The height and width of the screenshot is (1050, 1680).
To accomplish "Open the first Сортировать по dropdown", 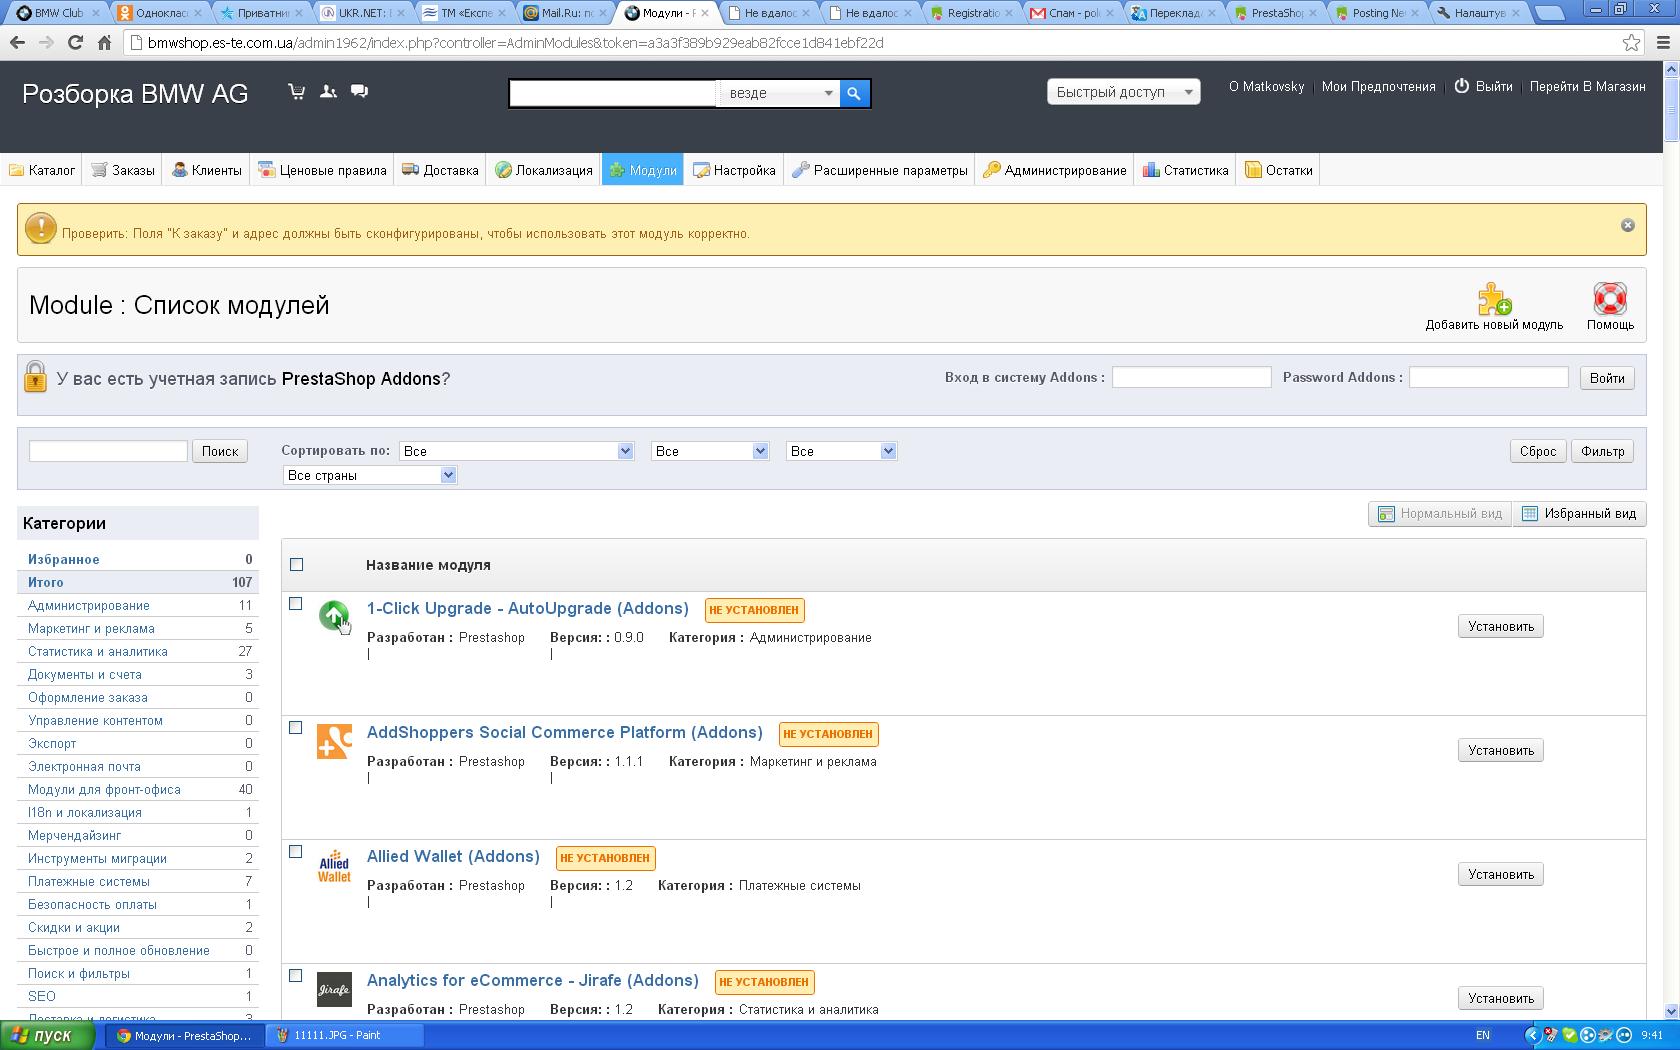I will pos(516,451).
